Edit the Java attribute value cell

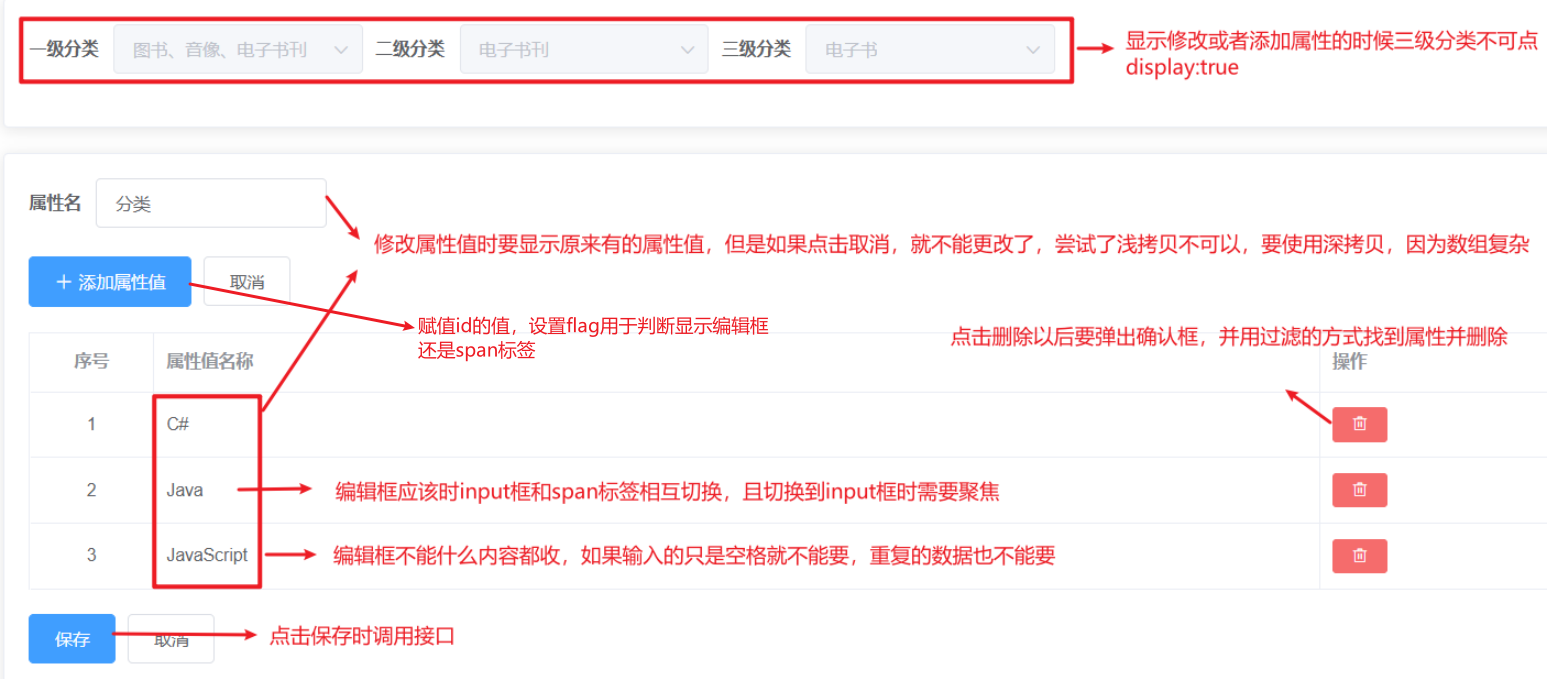coord(185,490)
